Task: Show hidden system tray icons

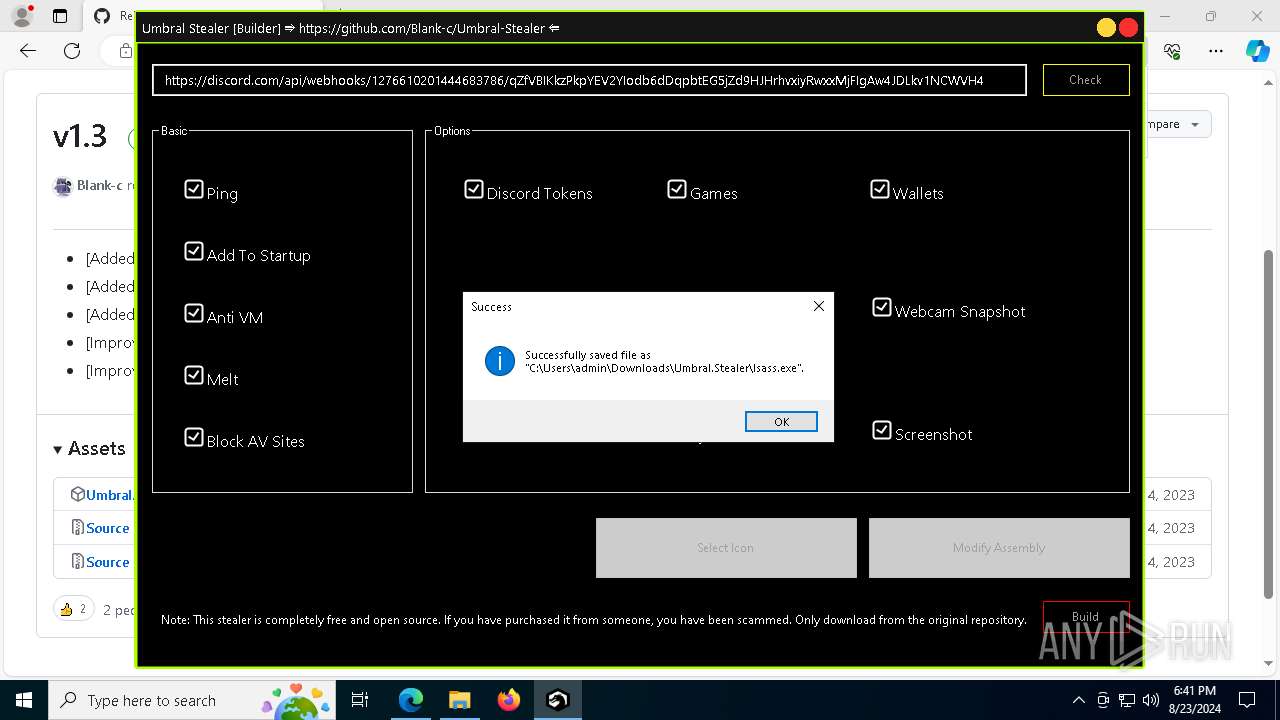Action: pos(1078,700)
